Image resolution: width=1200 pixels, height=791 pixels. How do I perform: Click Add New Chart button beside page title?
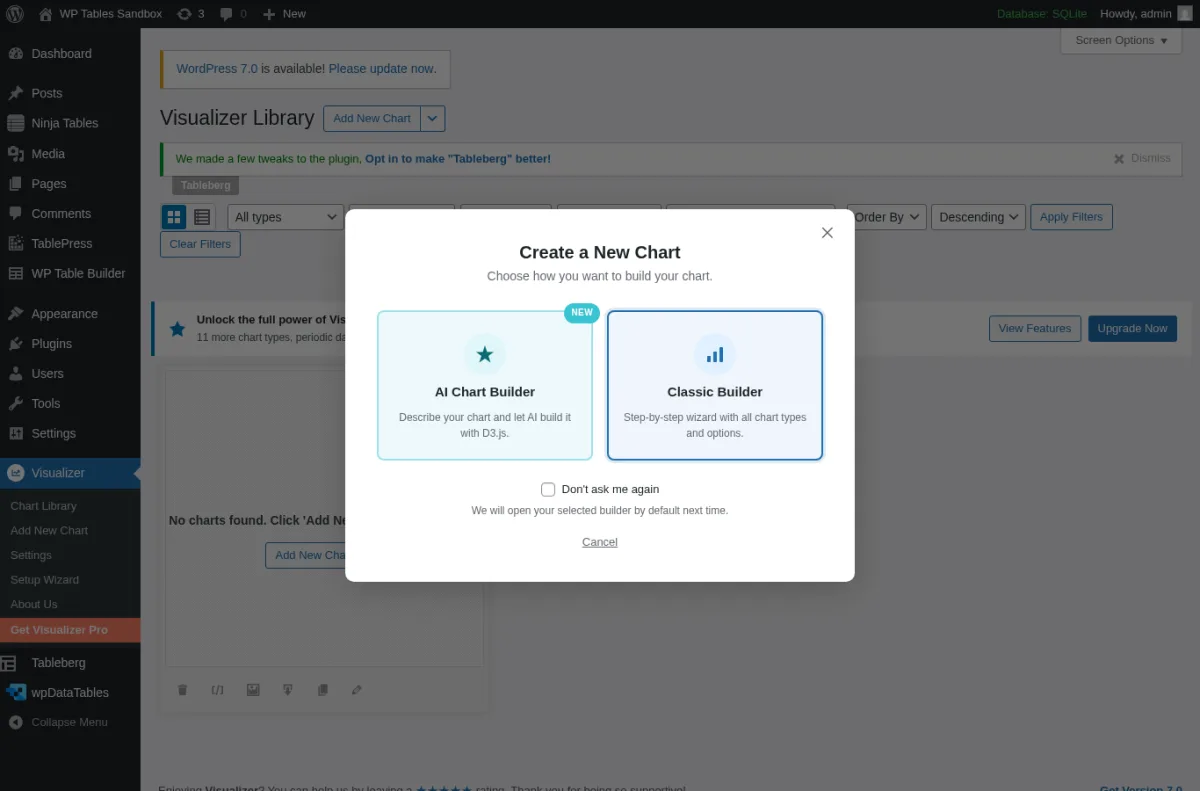click(x=371, y=118)
